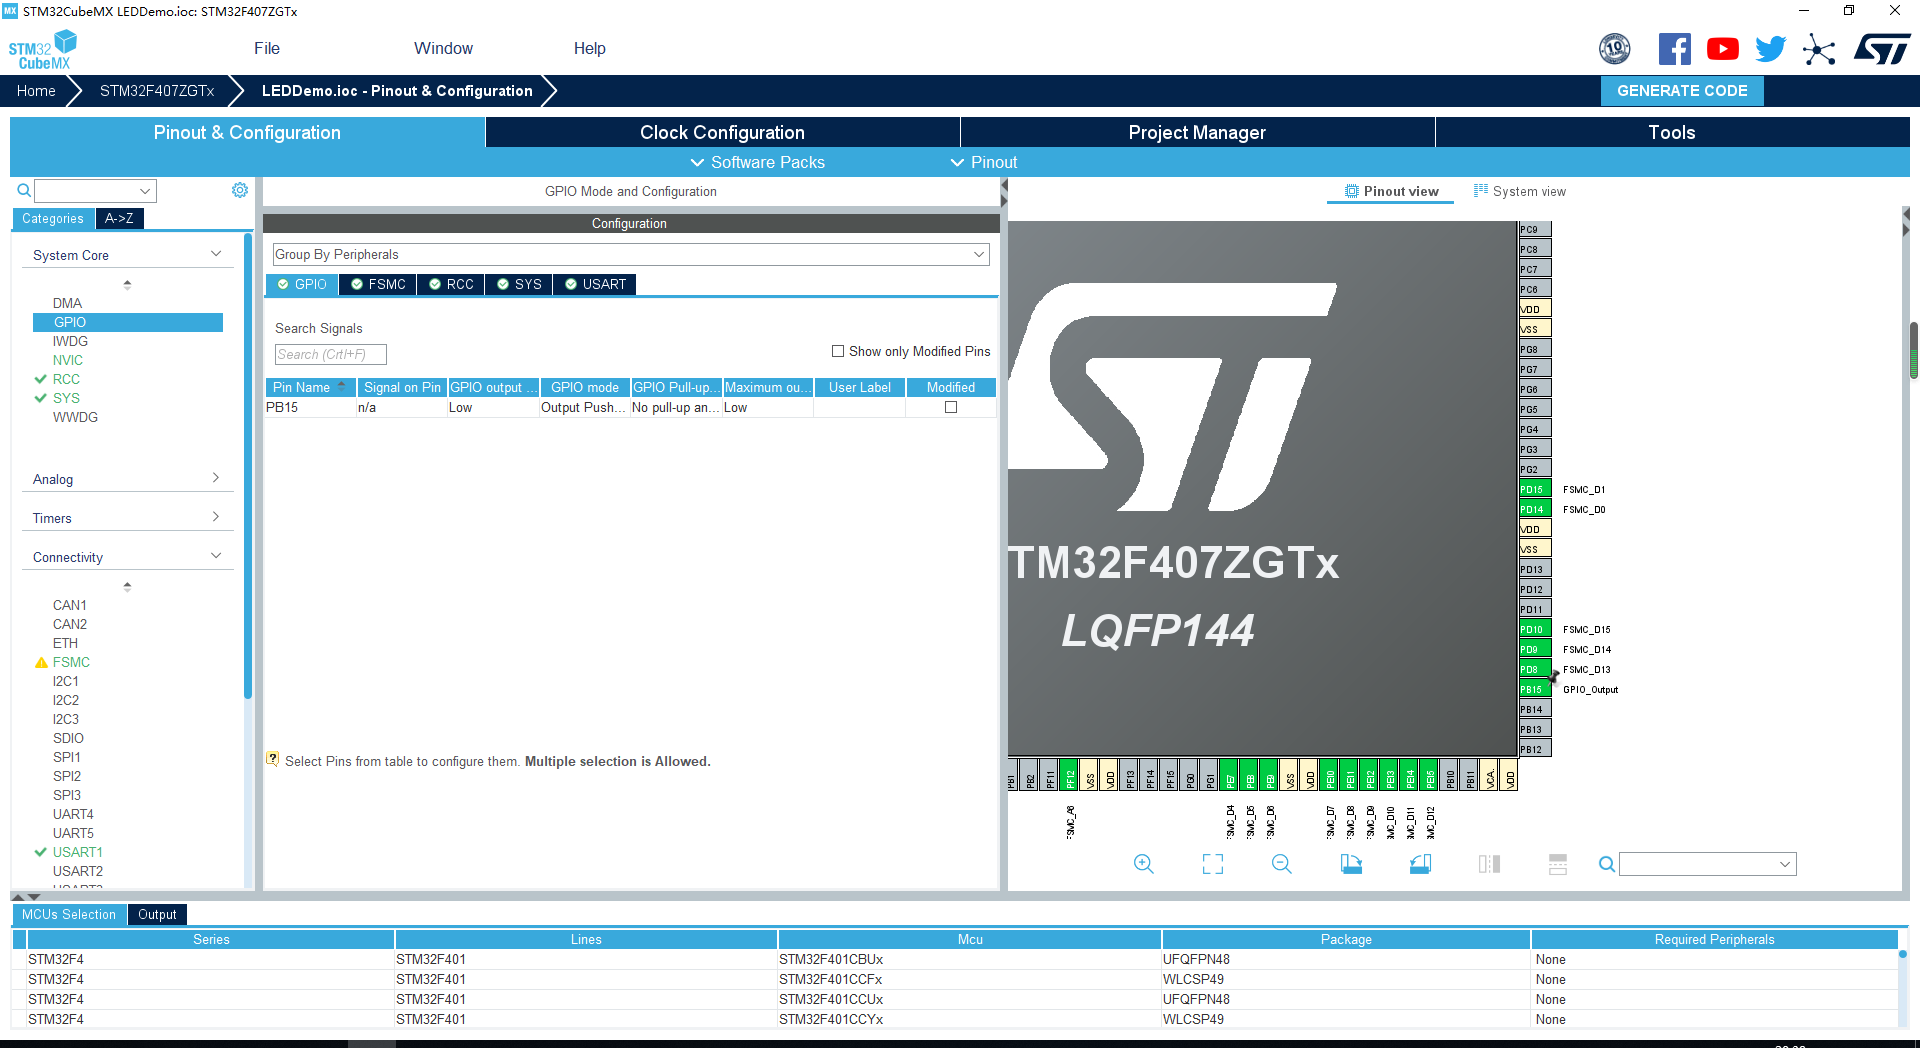Image resolution: width=1920 pixels, height=1048 pixels.
Task: Select the DMA tree item
Action: [67, 303]
